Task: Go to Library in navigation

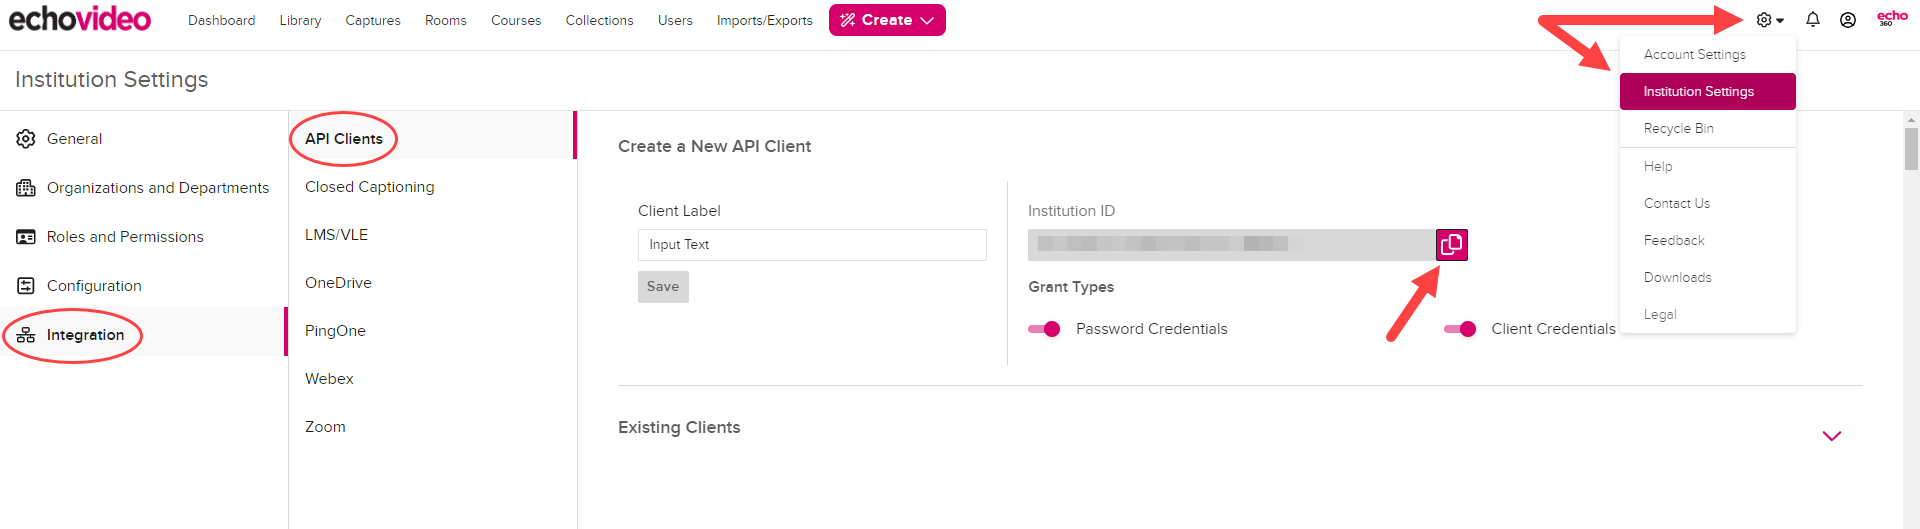Action: click(x=300, y=20)
